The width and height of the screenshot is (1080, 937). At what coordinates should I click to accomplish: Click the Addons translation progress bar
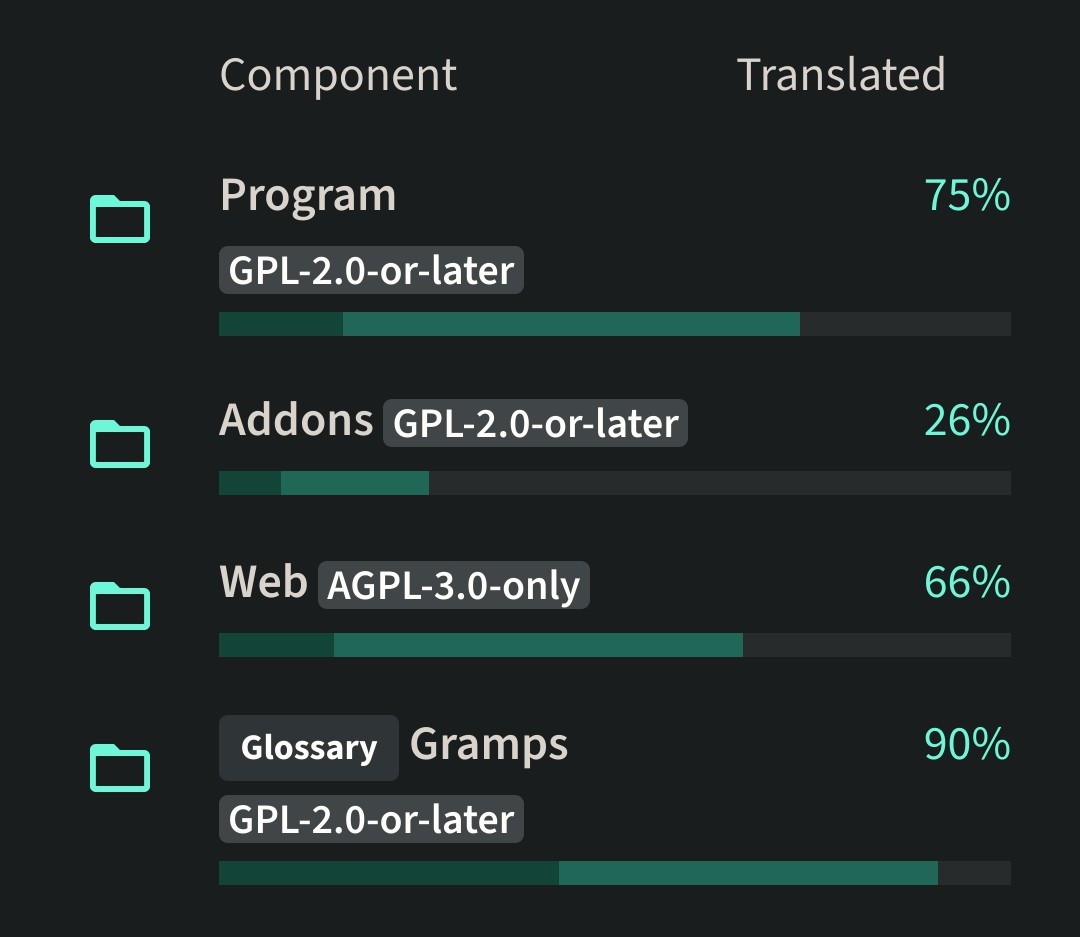tap(615, 483)
